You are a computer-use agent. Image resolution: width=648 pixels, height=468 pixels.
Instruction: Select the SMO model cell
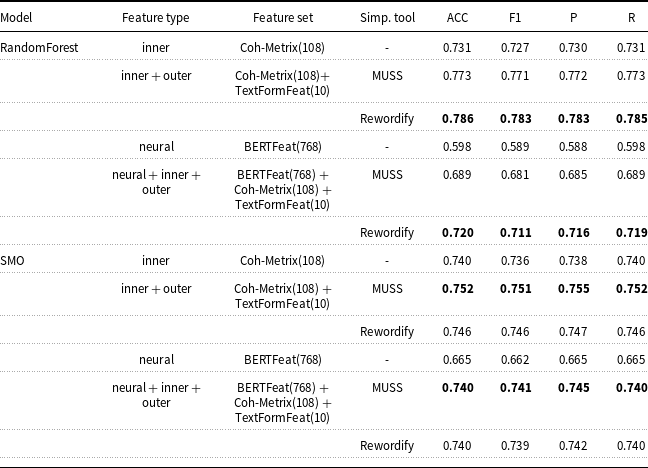click(x=12, y=261)
